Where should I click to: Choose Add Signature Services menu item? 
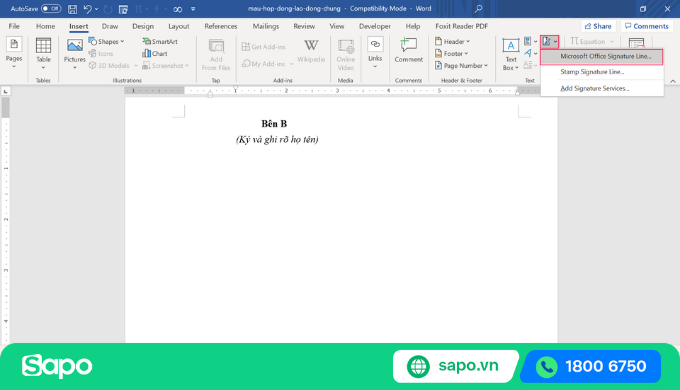[x=602, y=88]
